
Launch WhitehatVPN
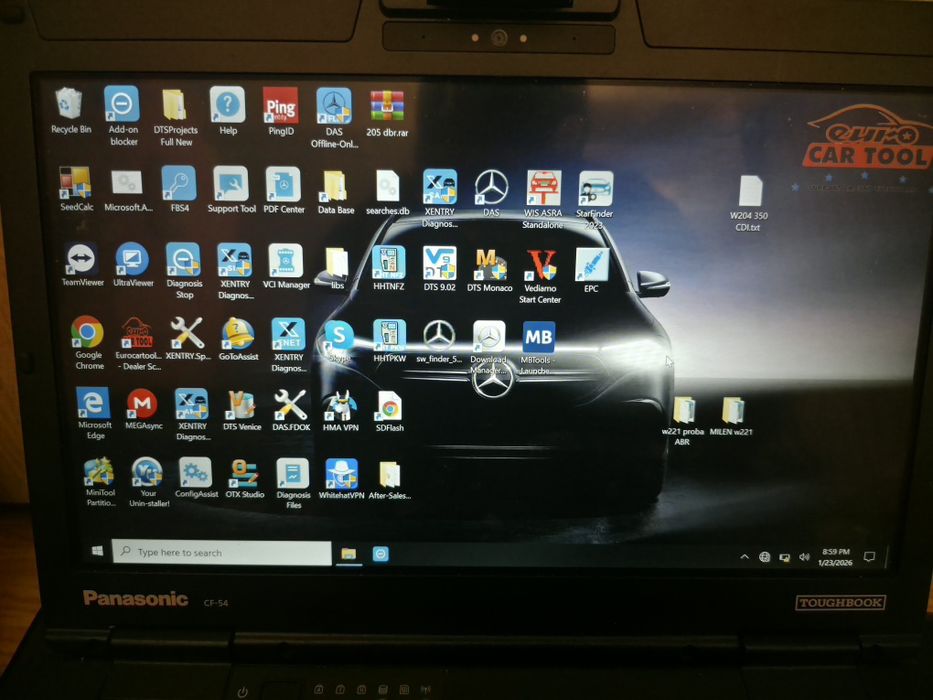pyautogui.click(x=341, y=474)
